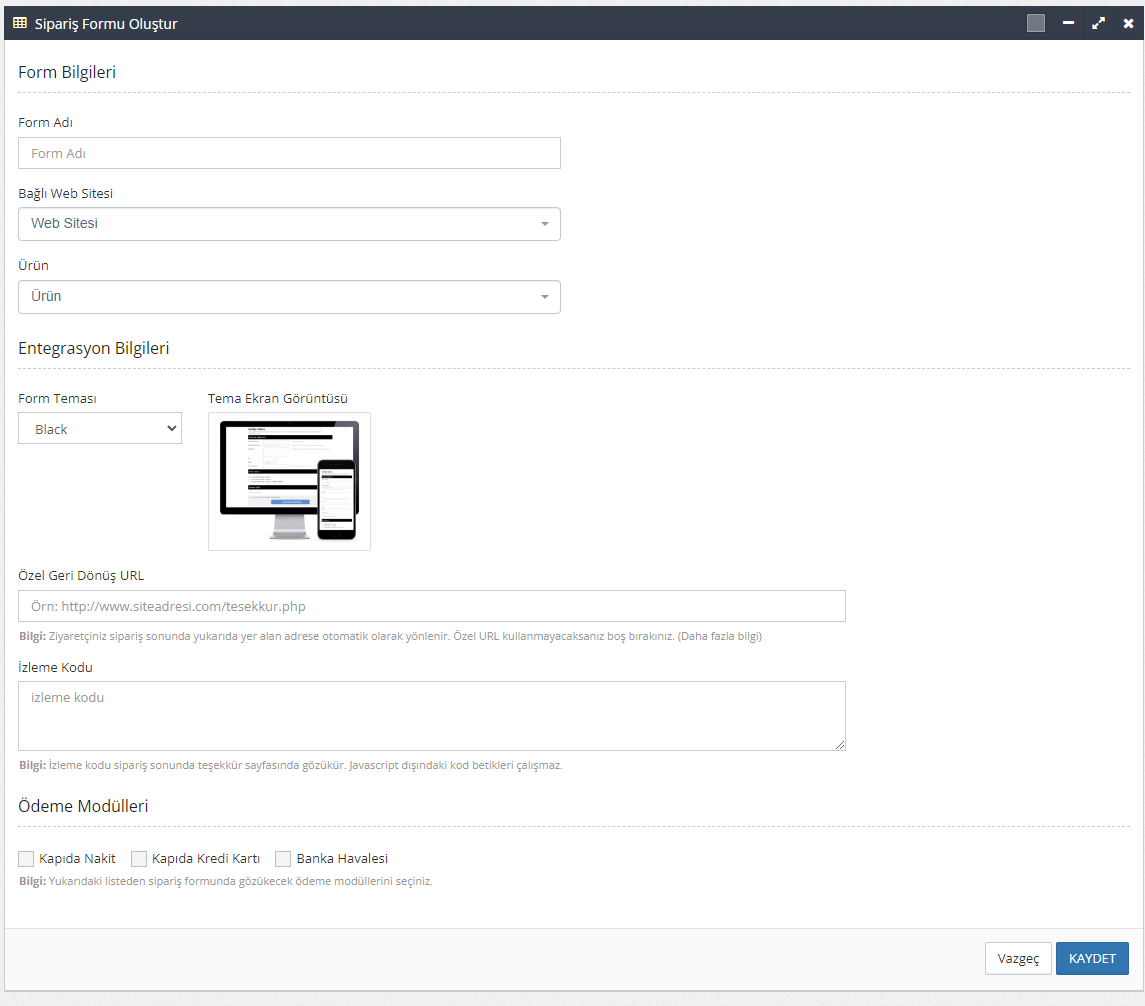The width and height of the screenshot is (1145, 1006).
Task: Expand the Ürün dropdown list
Action: [x=289, y=297]
